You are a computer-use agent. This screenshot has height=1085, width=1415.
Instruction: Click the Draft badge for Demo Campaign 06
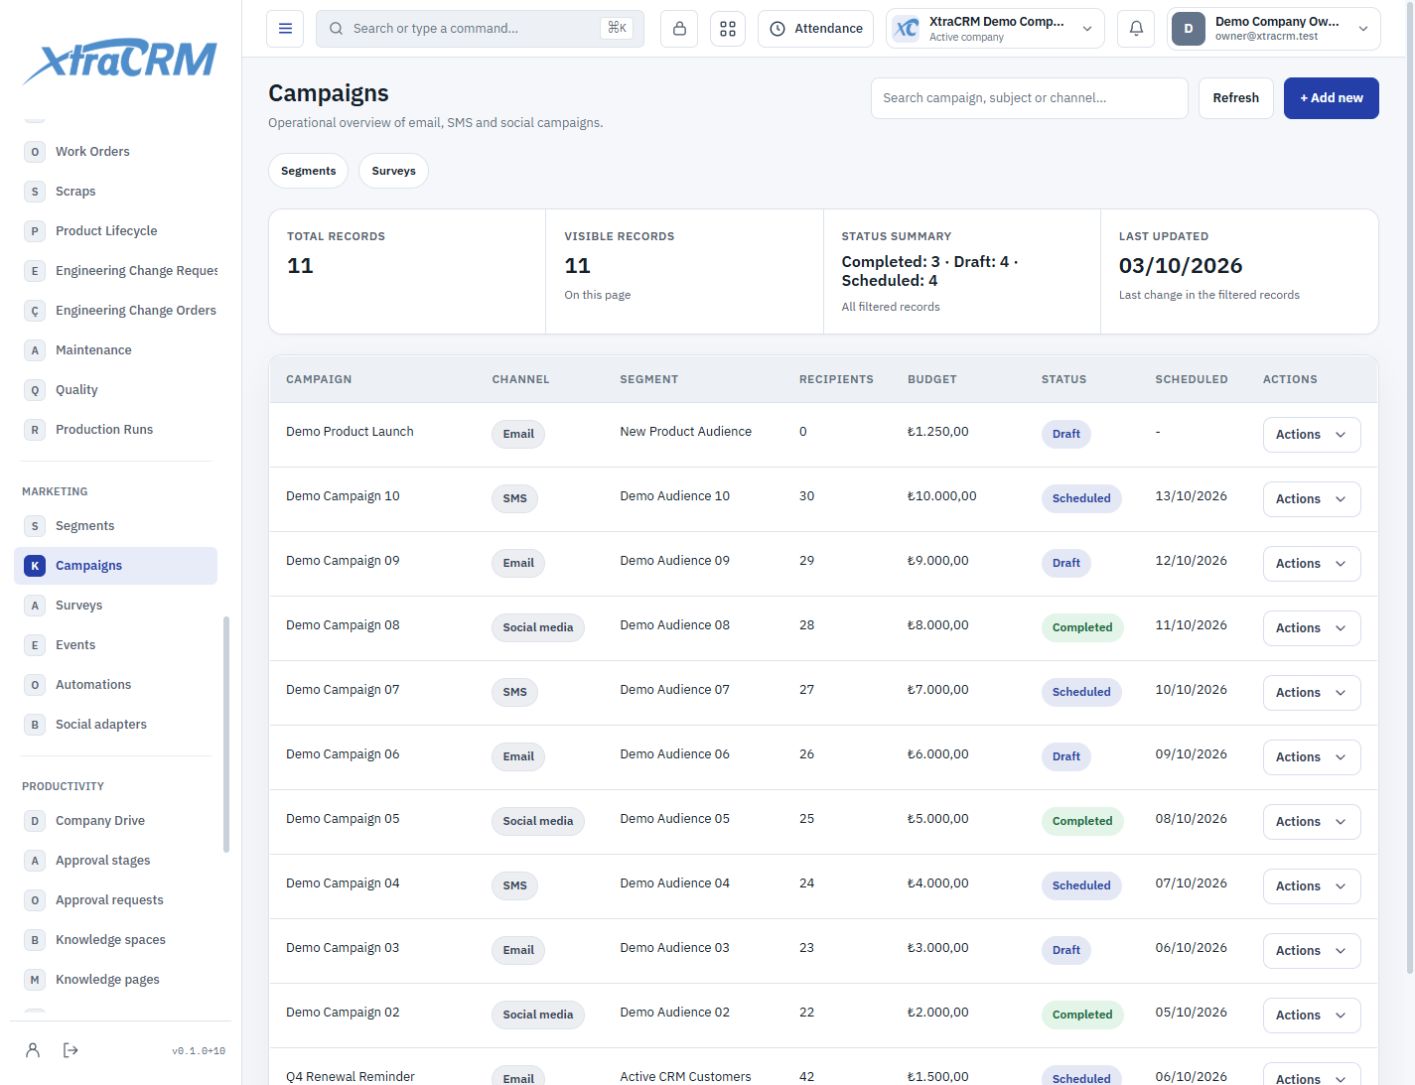(1066, 757)
